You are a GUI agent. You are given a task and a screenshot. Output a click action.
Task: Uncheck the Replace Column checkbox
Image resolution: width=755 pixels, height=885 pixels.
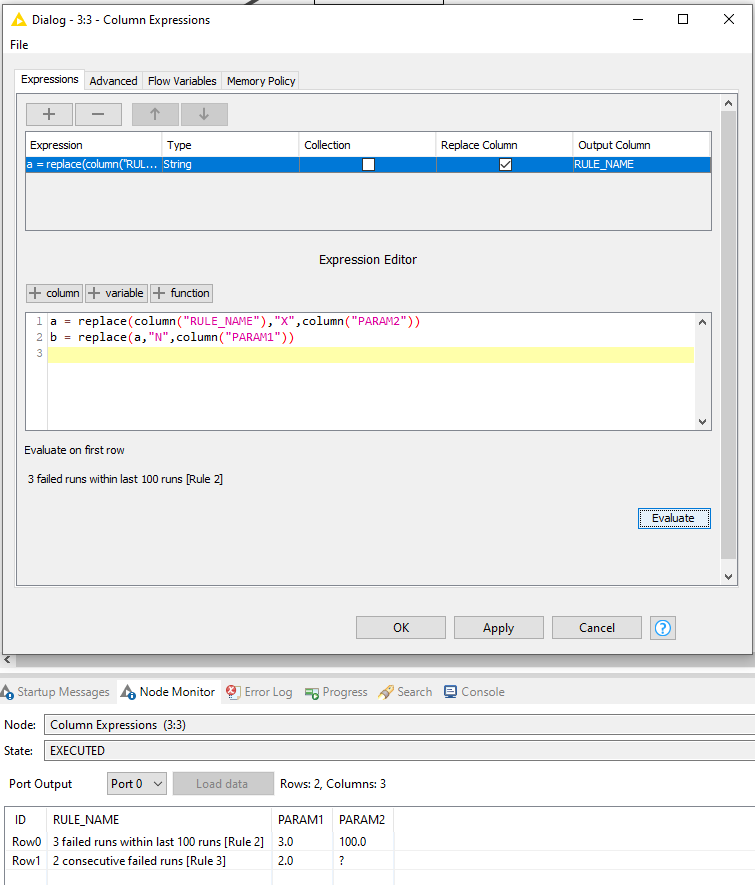click(505, 165)
